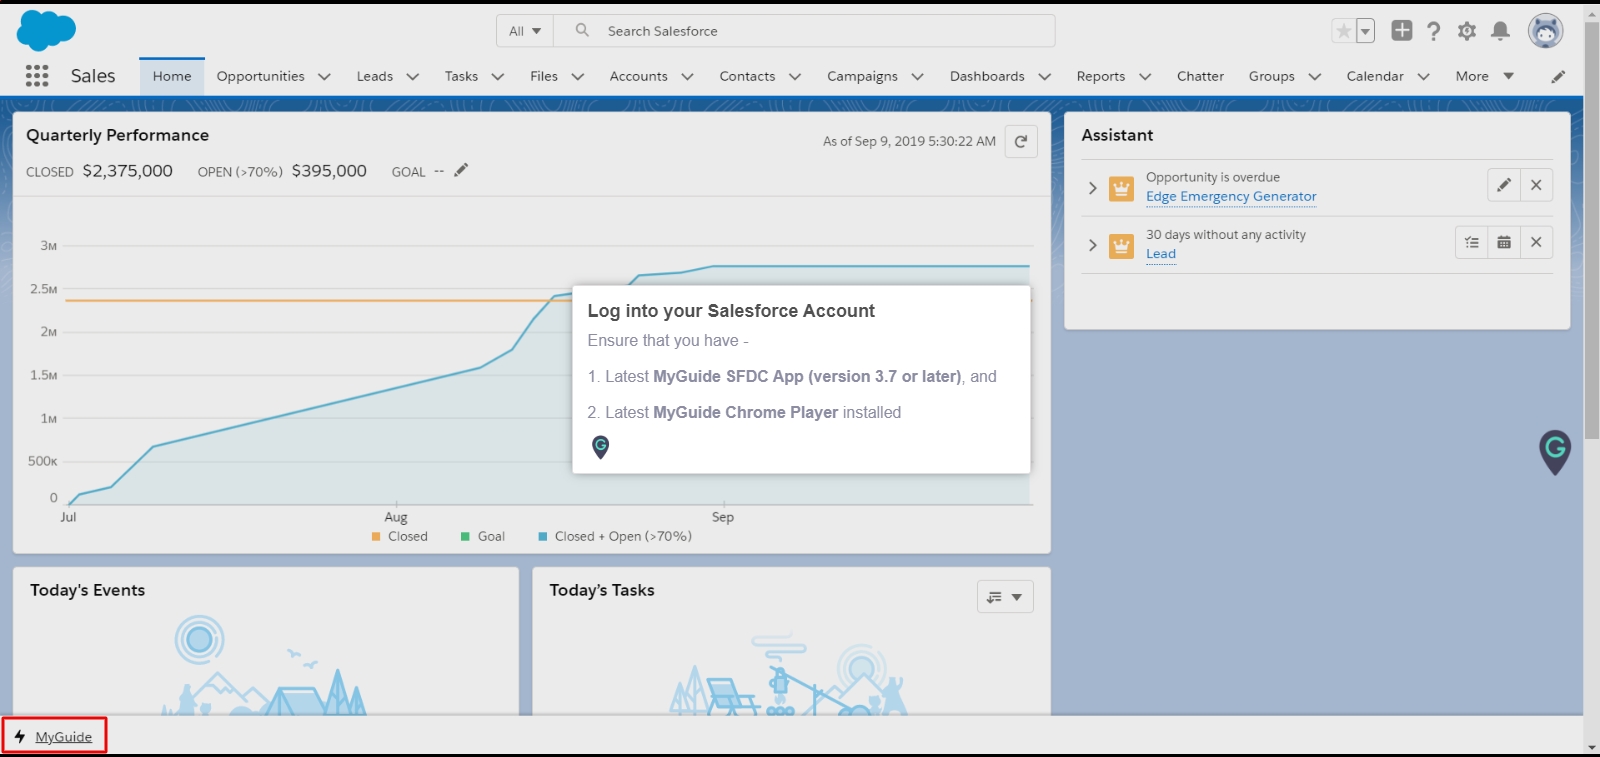Open the Accounts tab dropdown chevron
This screenshot has height=757, width=1600.
(x=687, y=76)
